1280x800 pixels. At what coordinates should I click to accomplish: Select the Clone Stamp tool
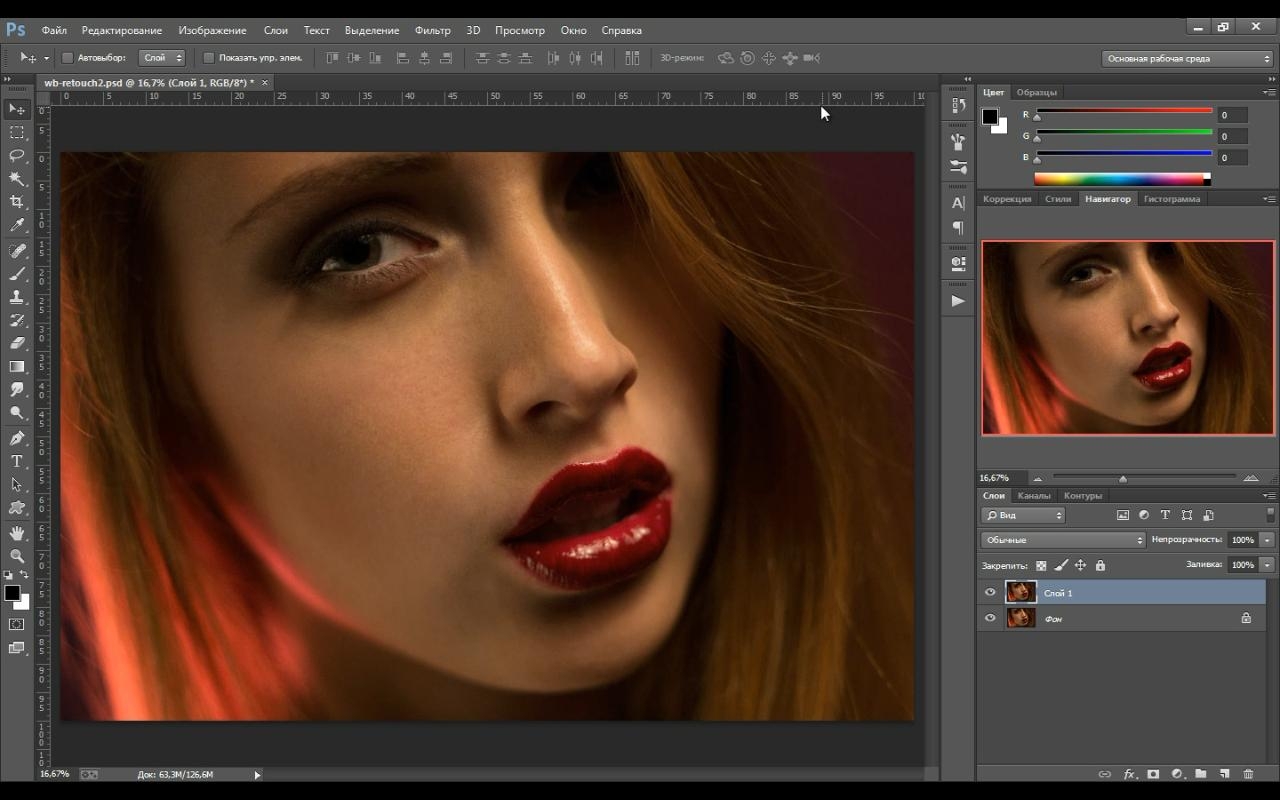pos(17,297)
